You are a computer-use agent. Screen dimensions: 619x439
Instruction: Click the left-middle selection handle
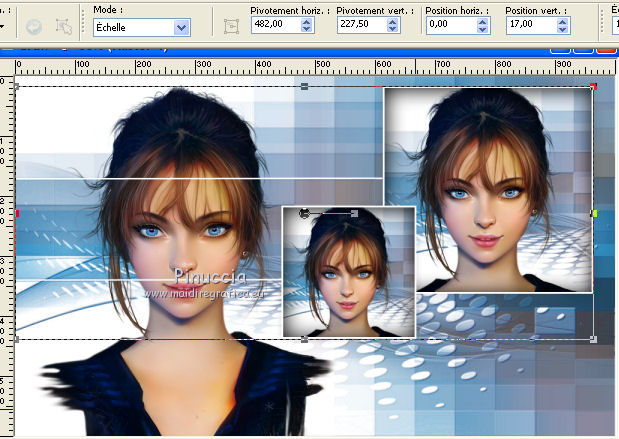pyautogui.click(x=17, y=214)
